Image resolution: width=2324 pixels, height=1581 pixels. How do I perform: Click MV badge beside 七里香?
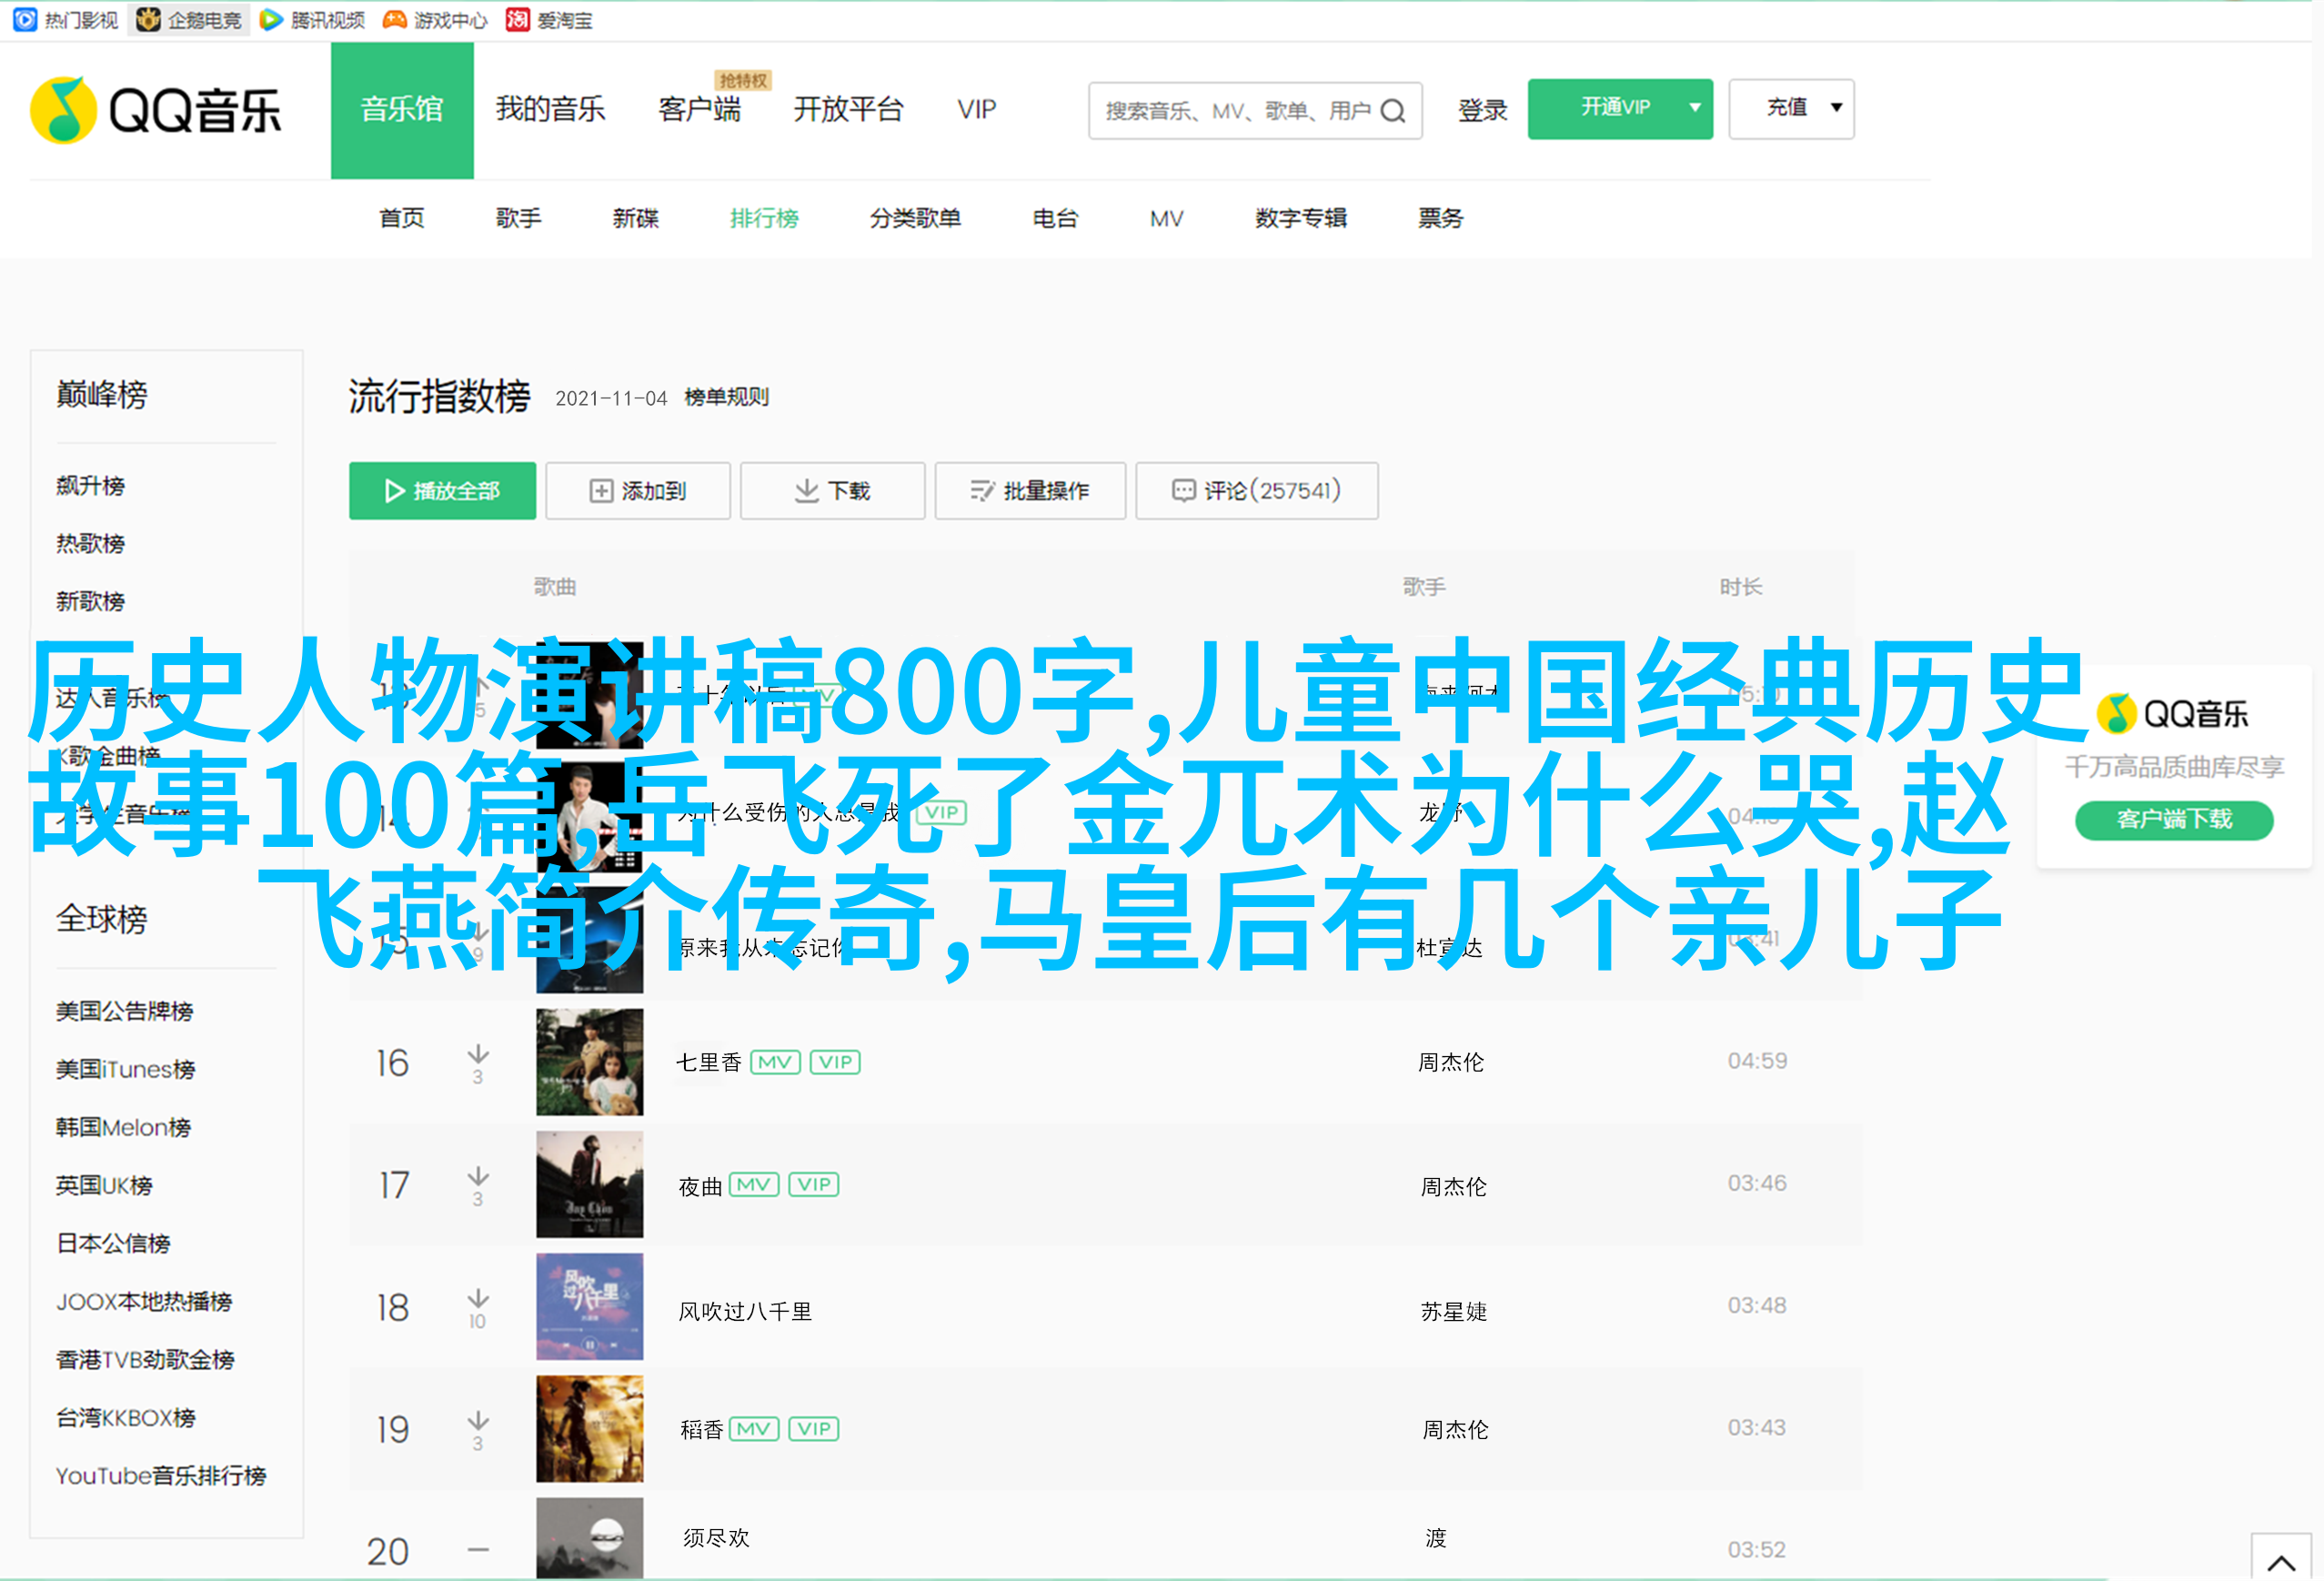[x=775, y=1061]
